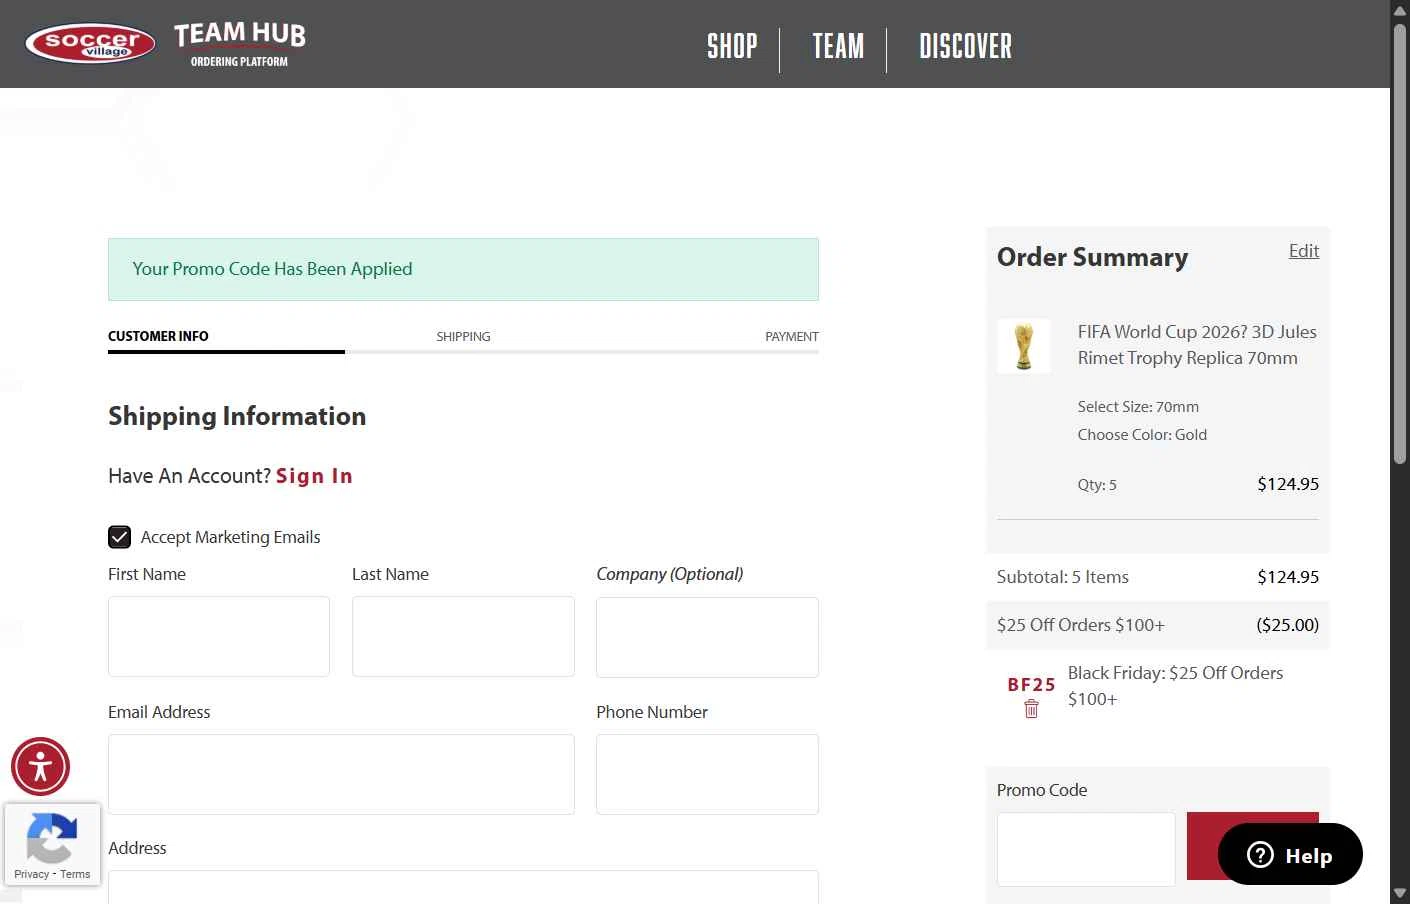
Task: Click the red promo code apply button
Action: [x=1252, y=846]
